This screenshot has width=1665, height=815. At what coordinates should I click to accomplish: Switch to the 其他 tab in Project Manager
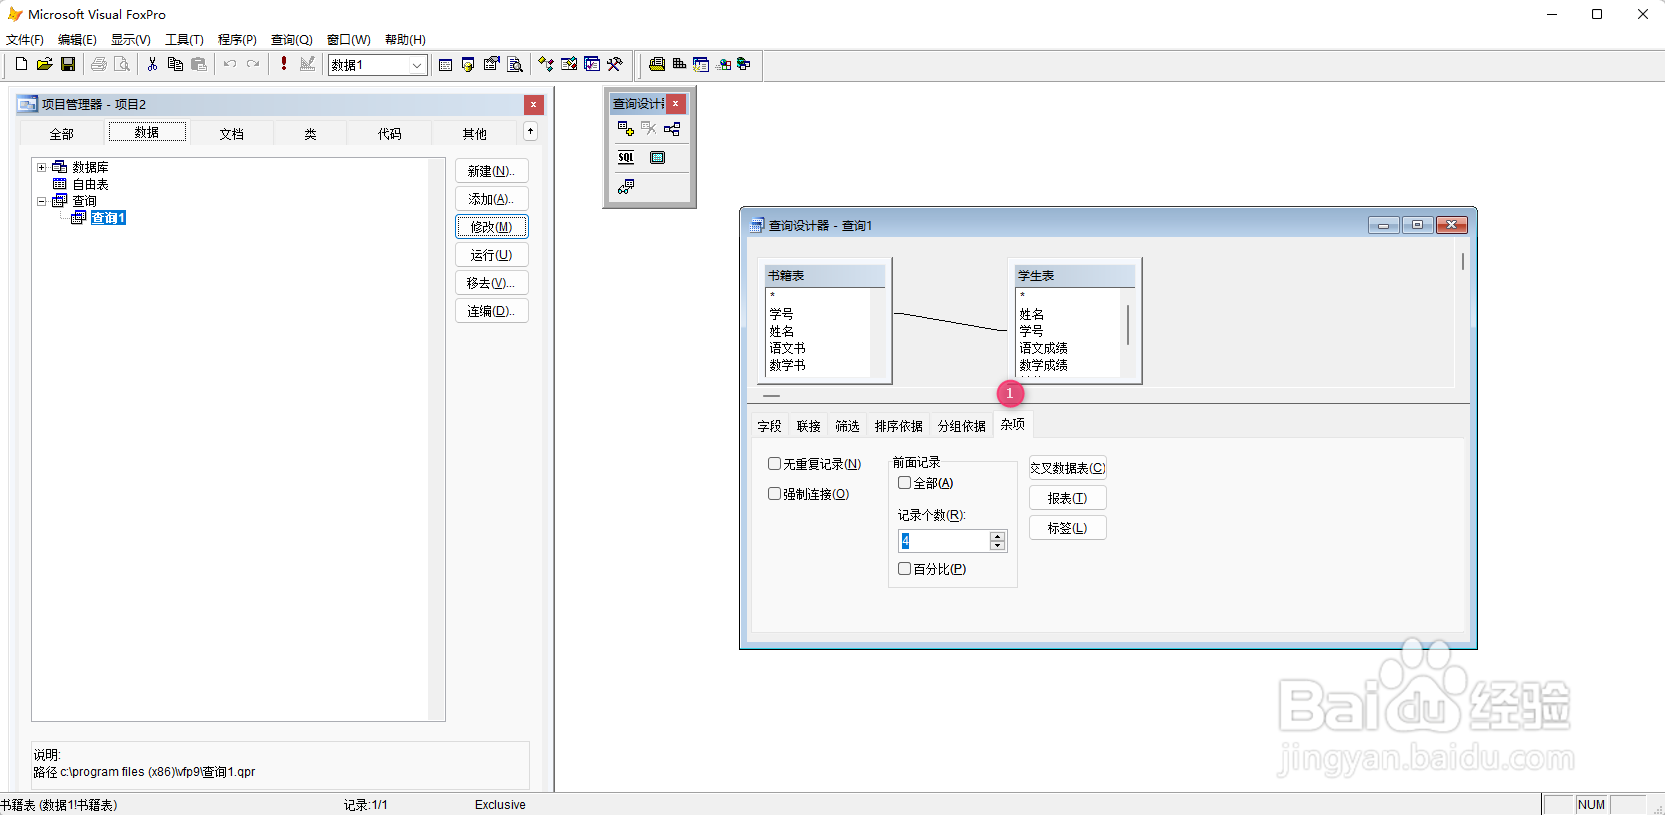pos(475,134)
